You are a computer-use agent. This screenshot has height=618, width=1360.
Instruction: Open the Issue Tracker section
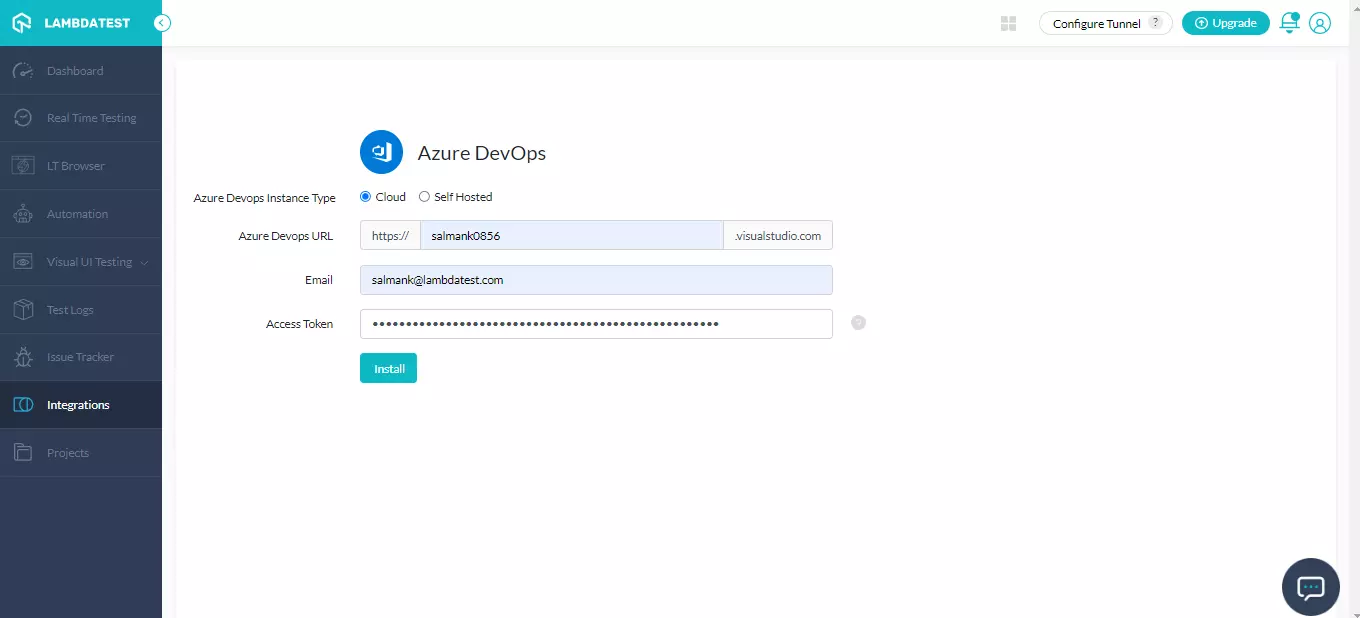click(83, 357)
